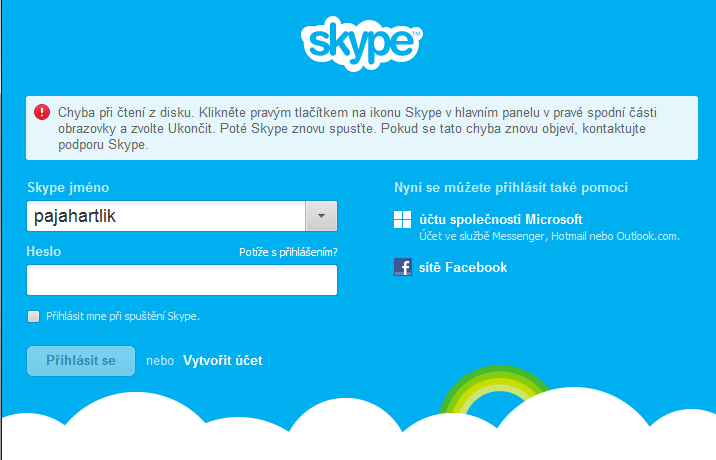
Task: Click the Microsoft Windows logo icon
Action: tap(402, 221)
